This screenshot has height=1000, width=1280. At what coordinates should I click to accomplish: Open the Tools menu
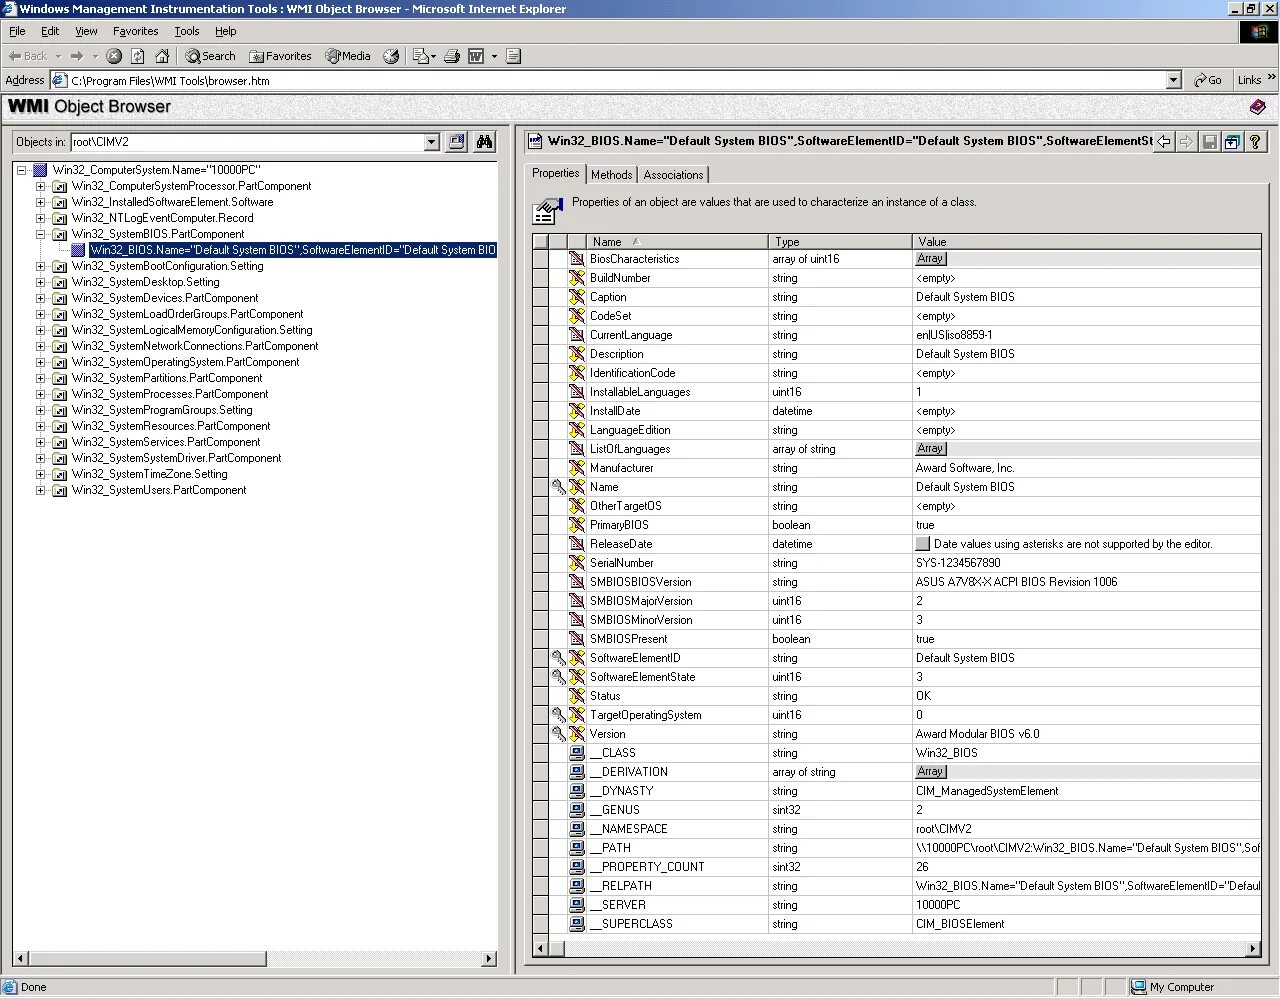pyautogui.click(x=187, y=31)
